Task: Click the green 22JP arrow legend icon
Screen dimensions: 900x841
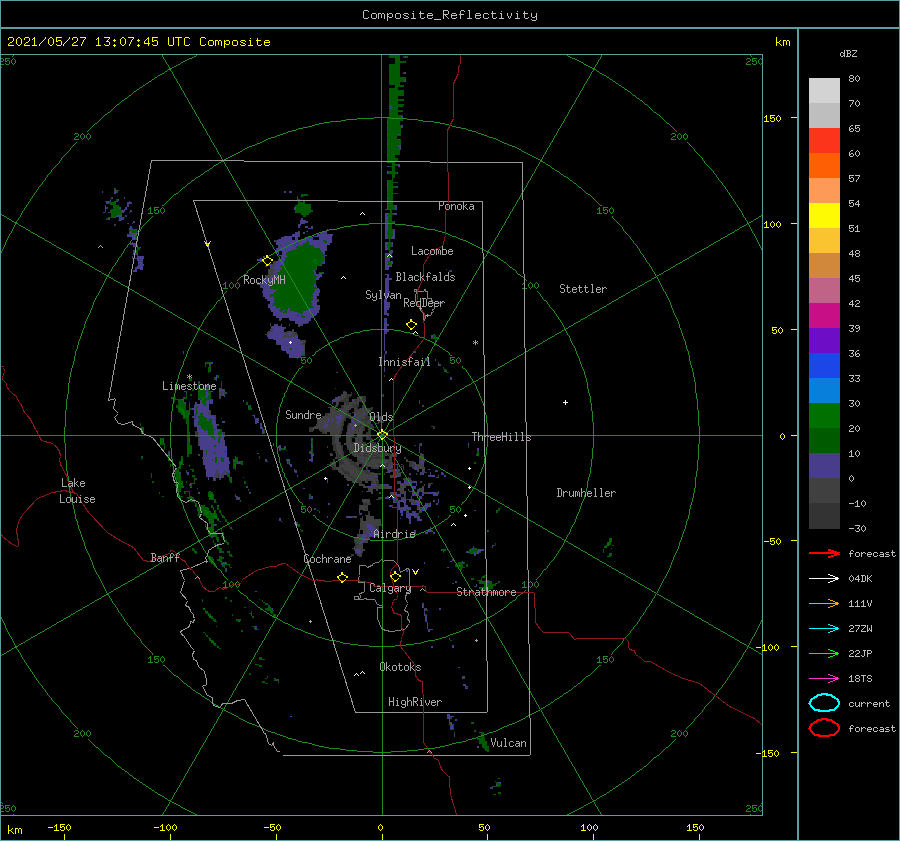Action: pos(824,653)
